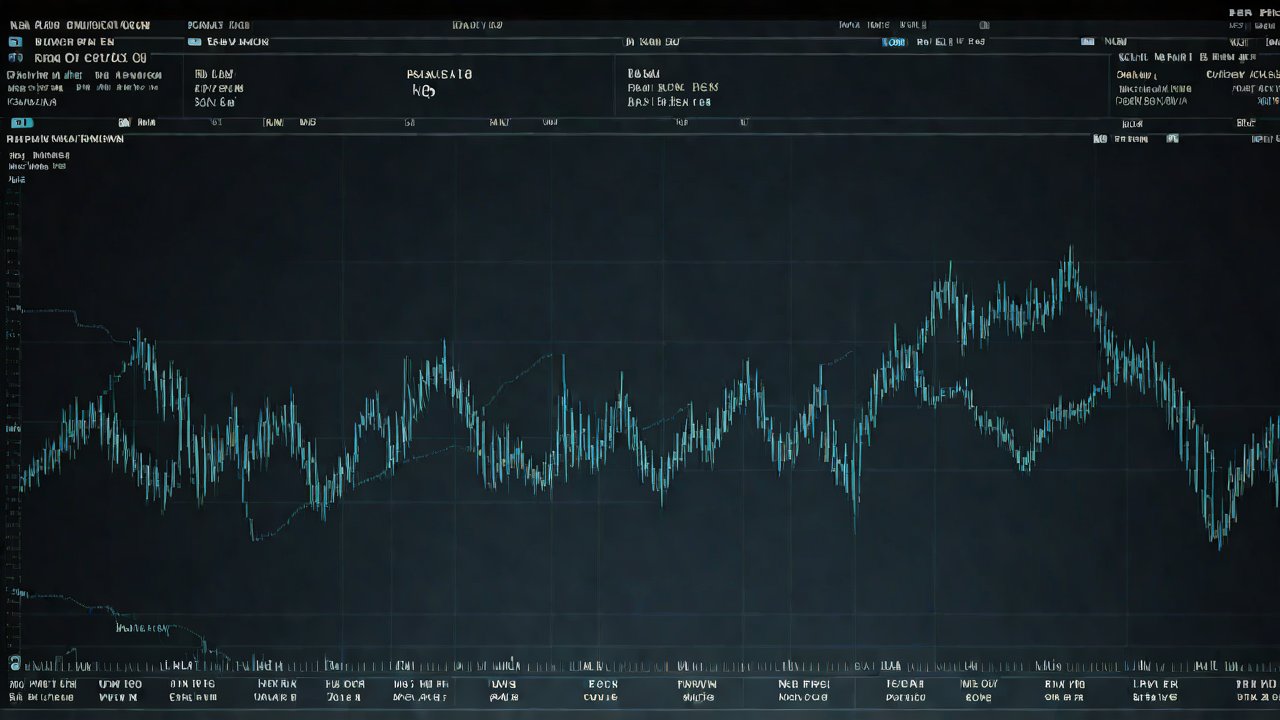This screenshot has height=720, width=1280.
Task: Expand the chart title heading at top-left of chart
Action: tap(65, 139)
